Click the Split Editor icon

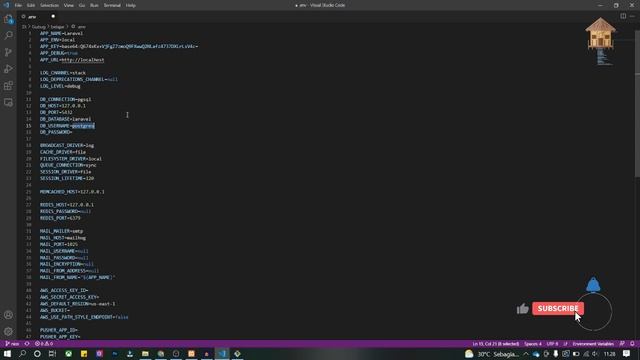pos(623,16)
